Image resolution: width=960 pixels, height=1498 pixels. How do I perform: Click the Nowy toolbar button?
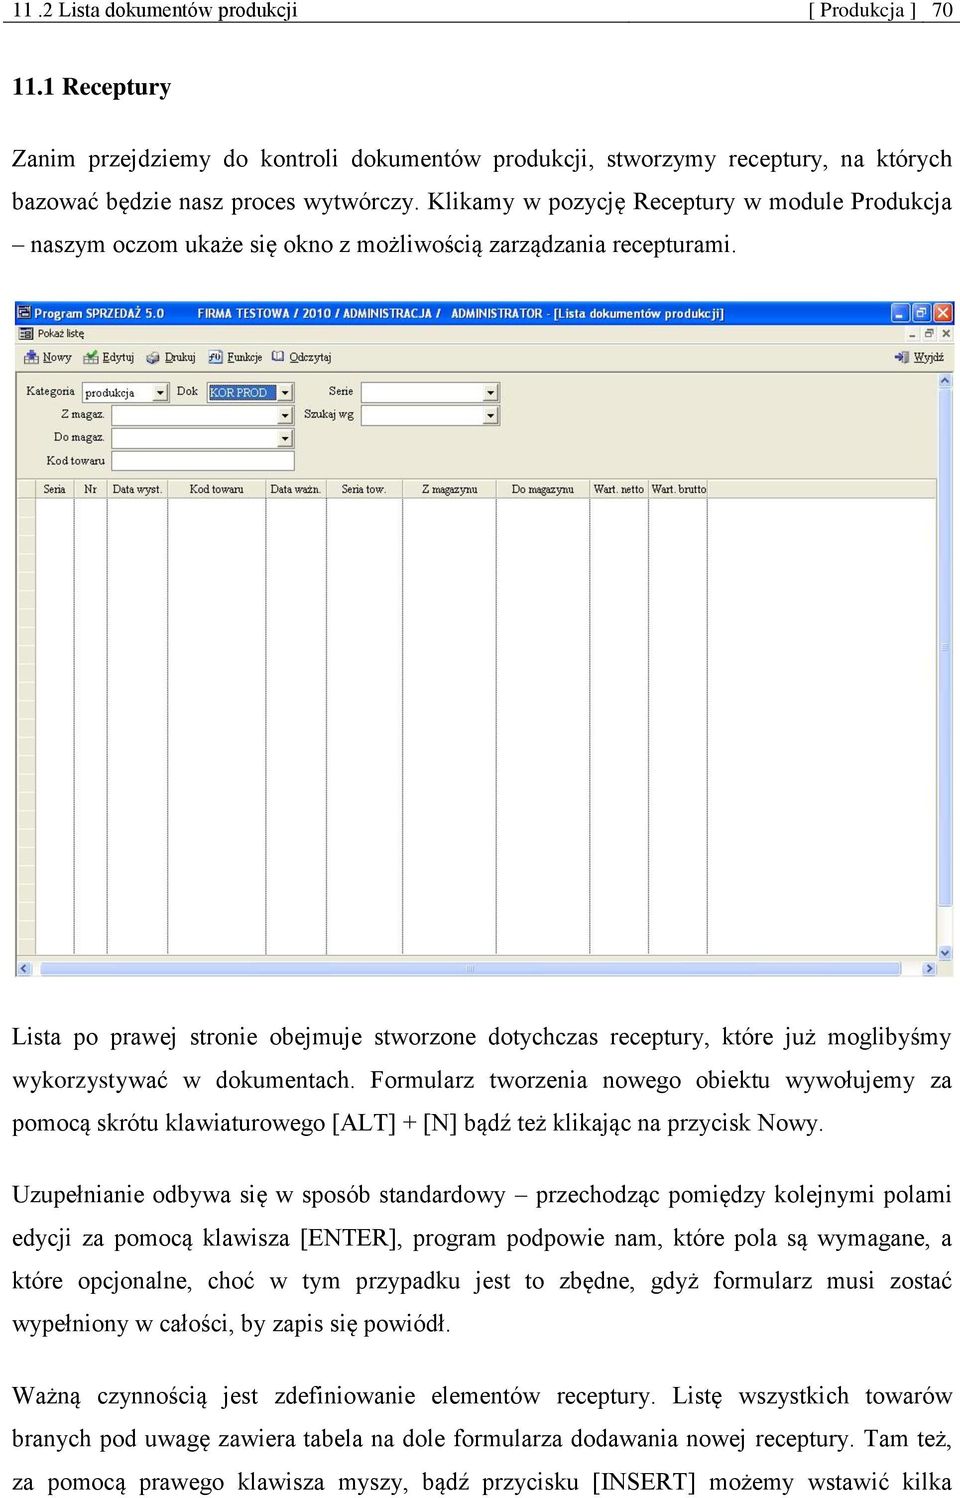tap(48, 357)
